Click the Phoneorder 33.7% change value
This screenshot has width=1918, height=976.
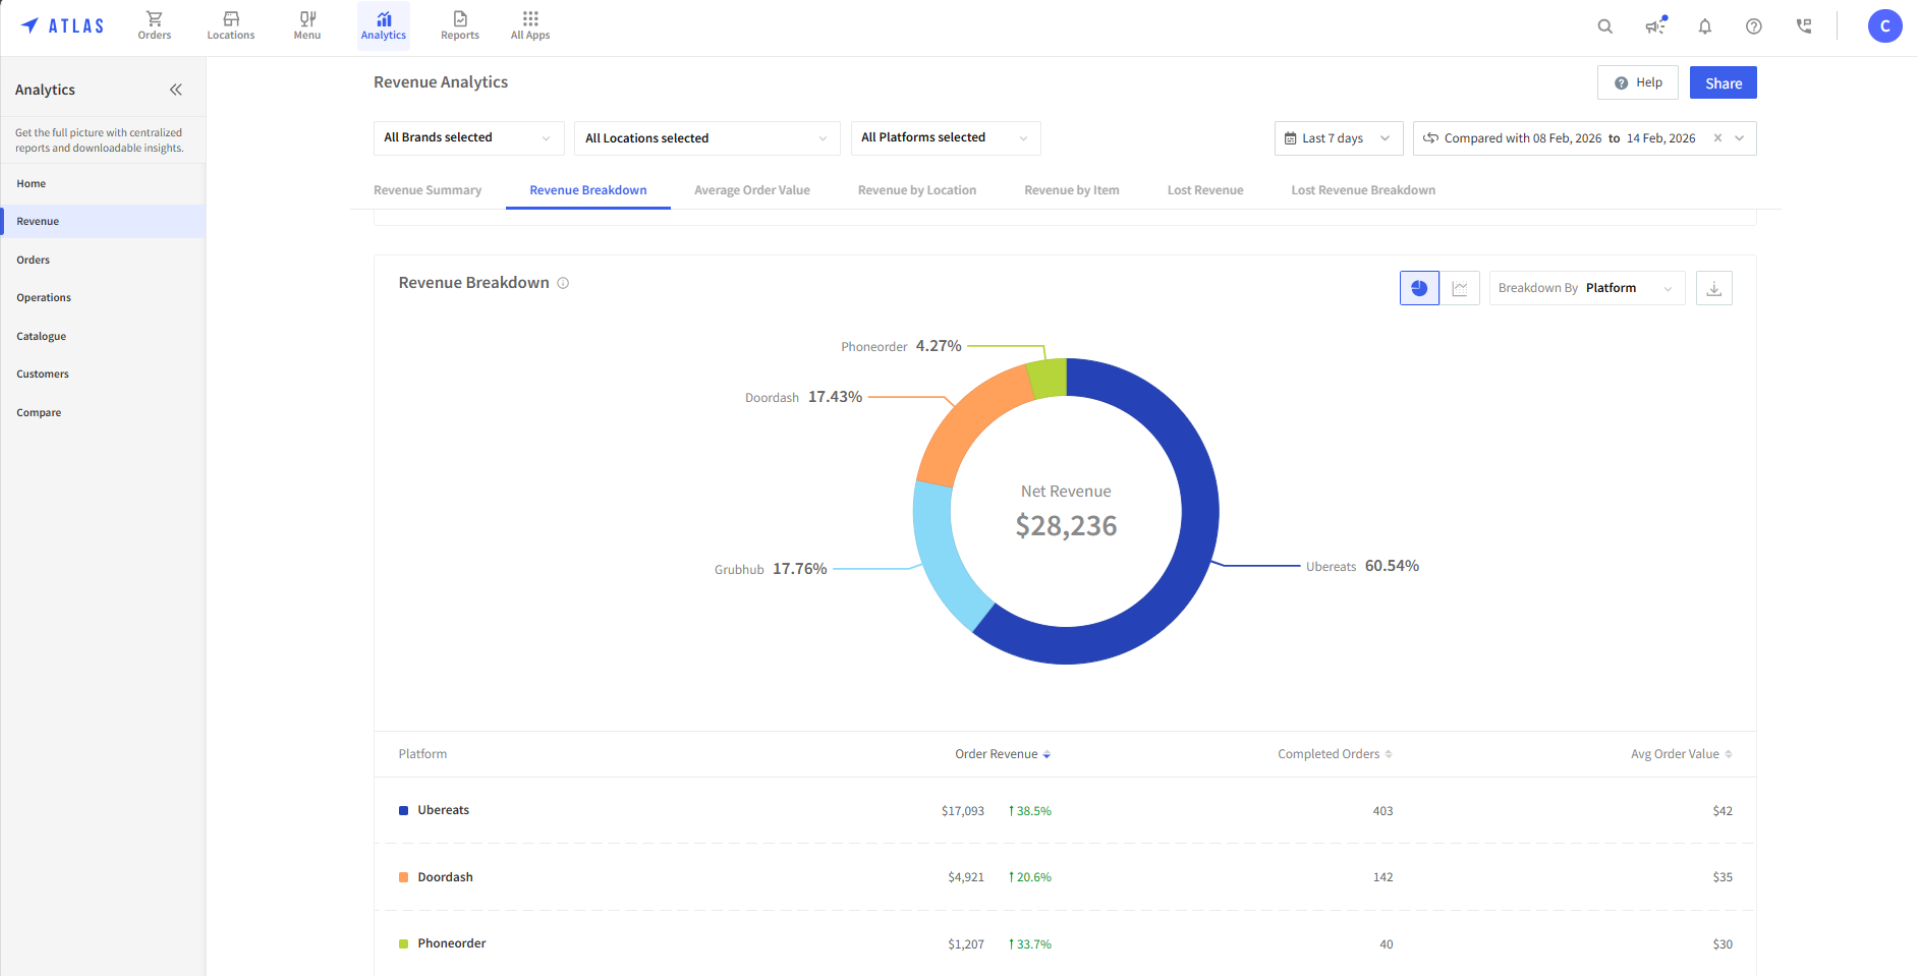[x=1030, y=944]
